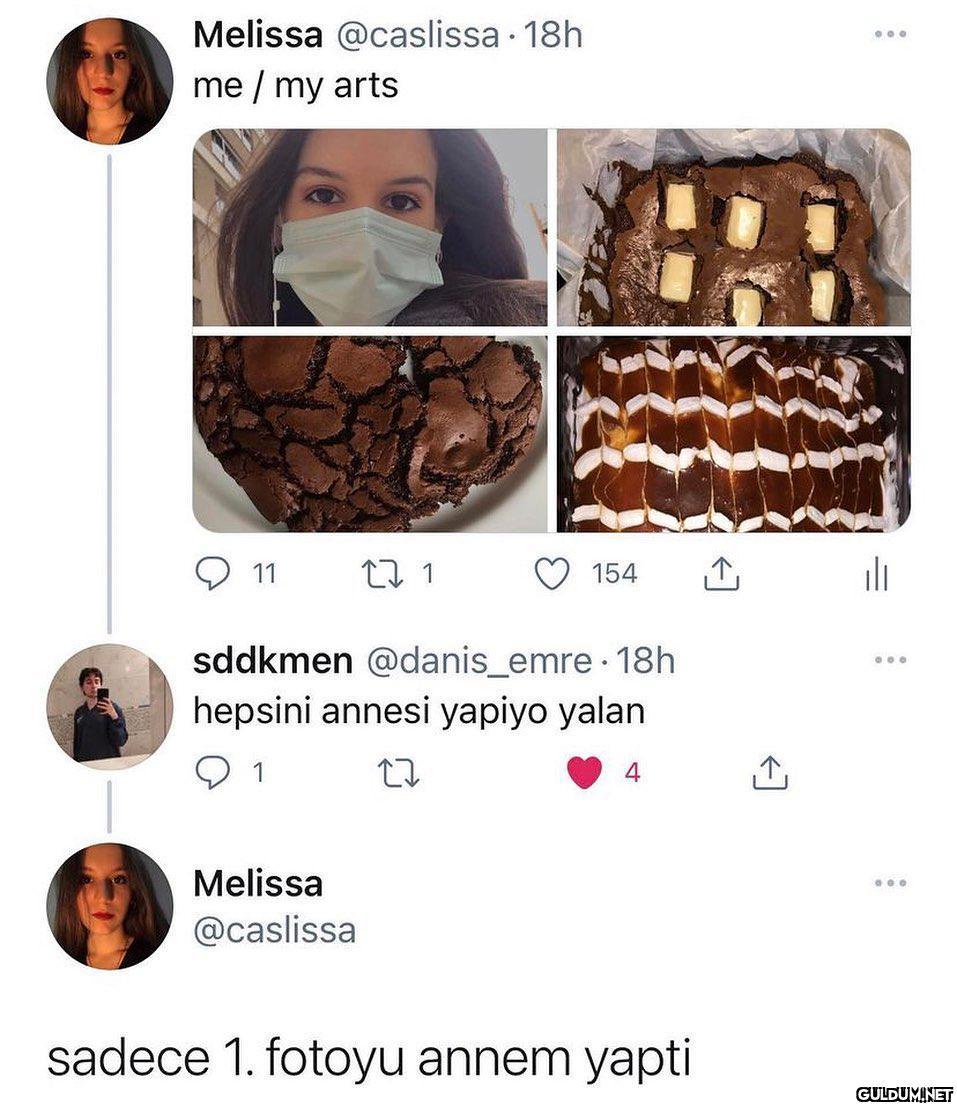Like Melissa's tweet with 154 likes
The width and height of the screenshot is (957, 1106).
[x=553, y=574]
